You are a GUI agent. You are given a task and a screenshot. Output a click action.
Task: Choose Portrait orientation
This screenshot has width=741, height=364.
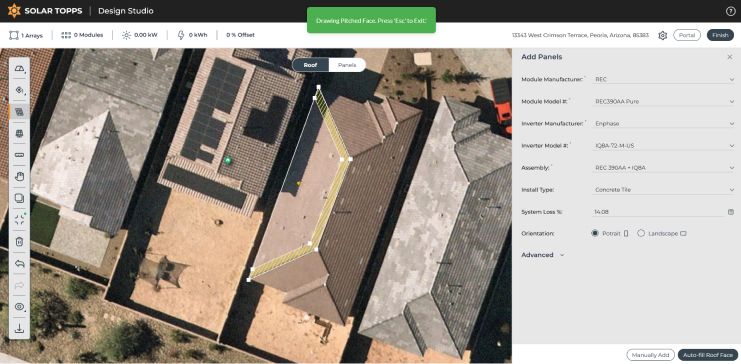point(595,233)
